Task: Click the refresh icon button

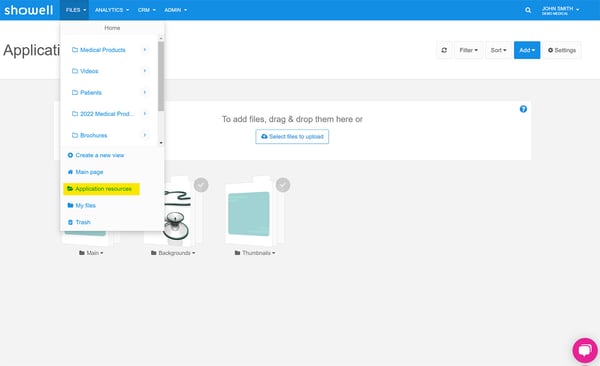Action: pyautogui.click(x=444, y=50)
